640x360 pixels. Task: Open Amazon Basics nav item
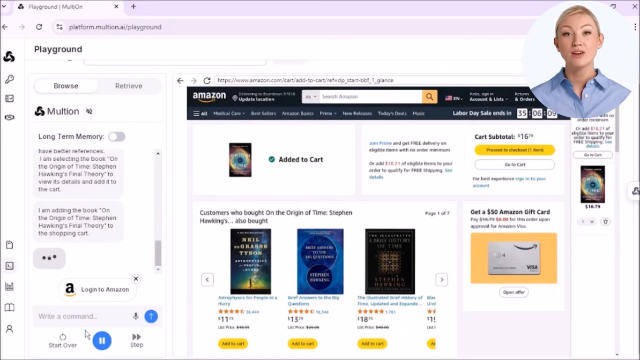point(298,113)
